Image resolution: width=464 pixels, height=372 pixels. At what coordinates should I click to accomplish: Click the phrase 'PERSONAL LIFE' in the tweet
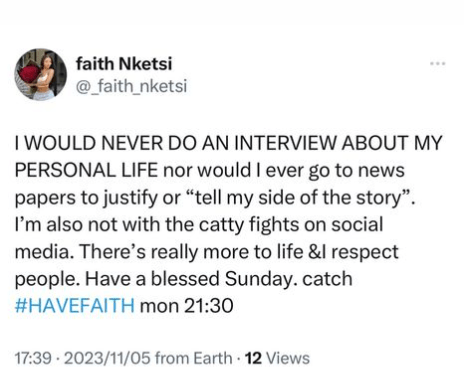[86, 170]
